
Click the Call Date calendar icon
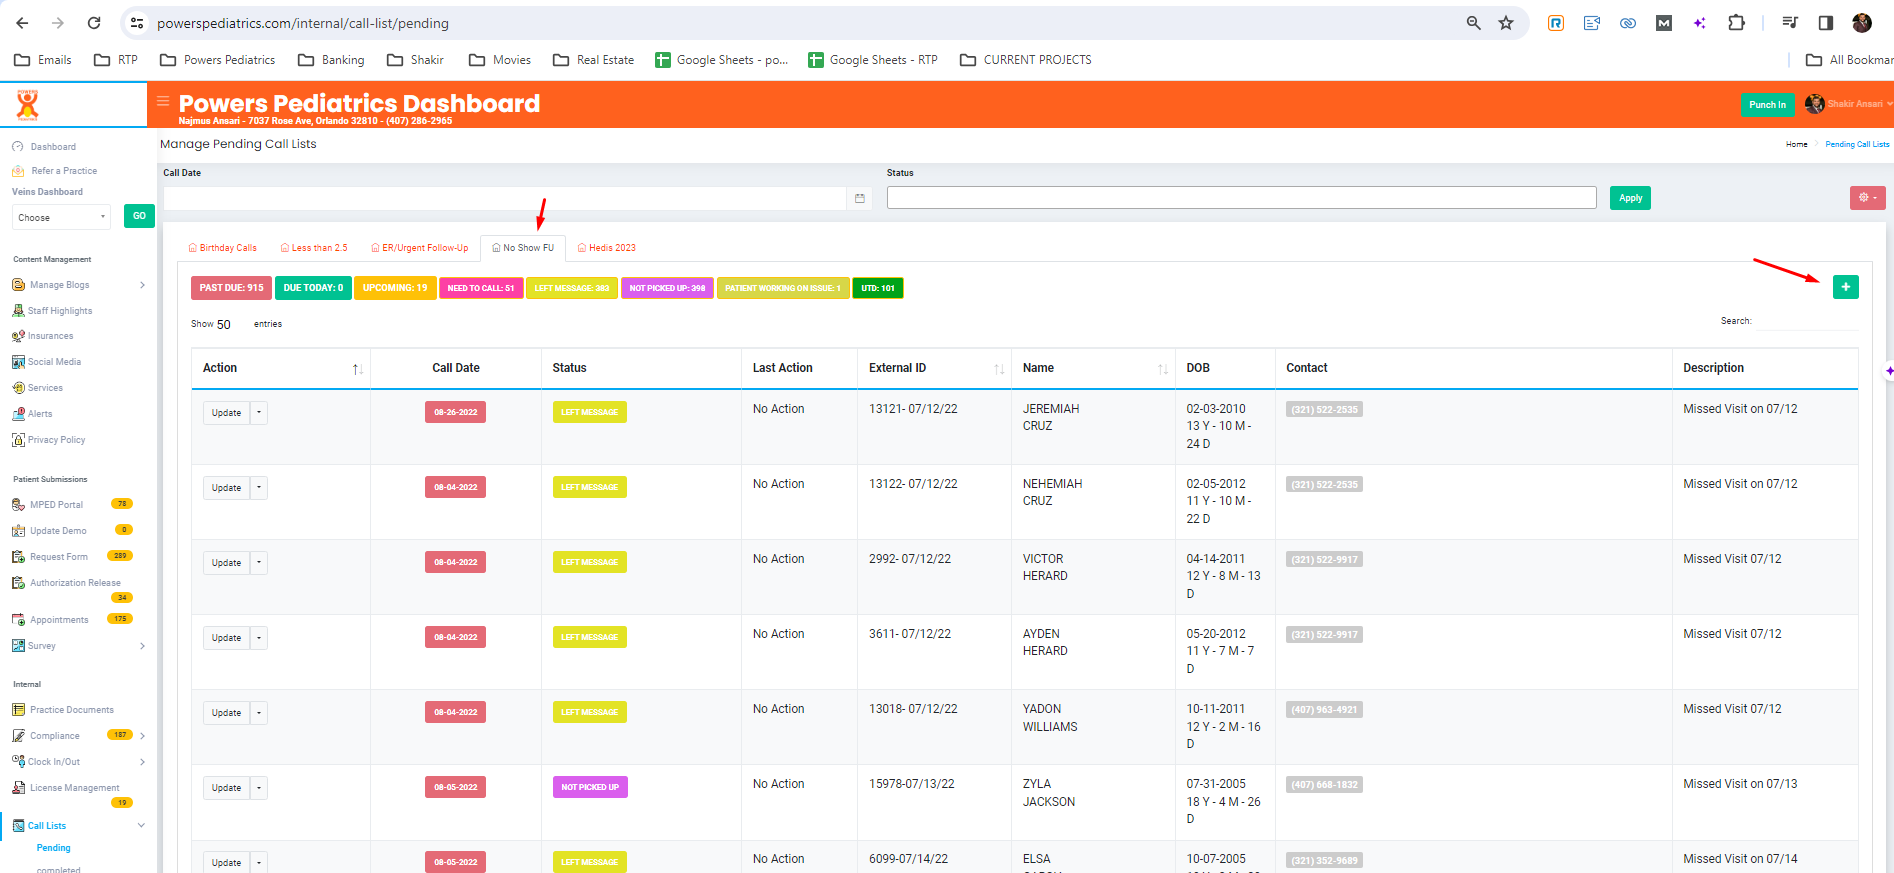[x=860, y=199]
